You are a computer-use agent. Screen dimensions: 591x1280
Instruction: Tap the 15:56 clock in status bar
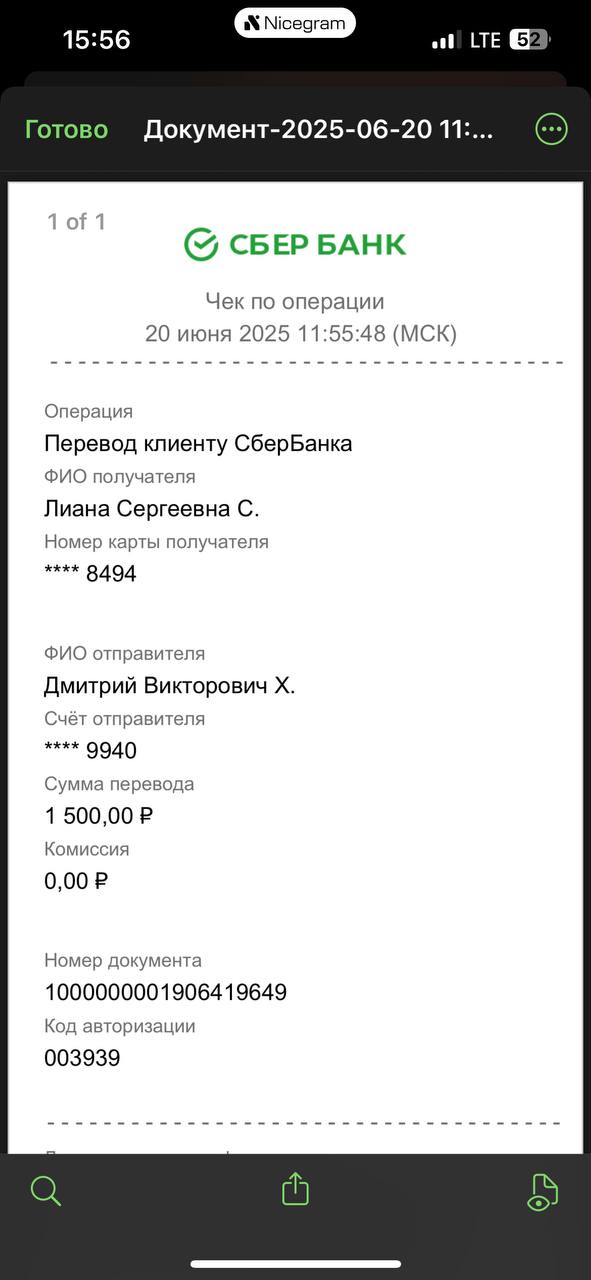click(97, 40)
